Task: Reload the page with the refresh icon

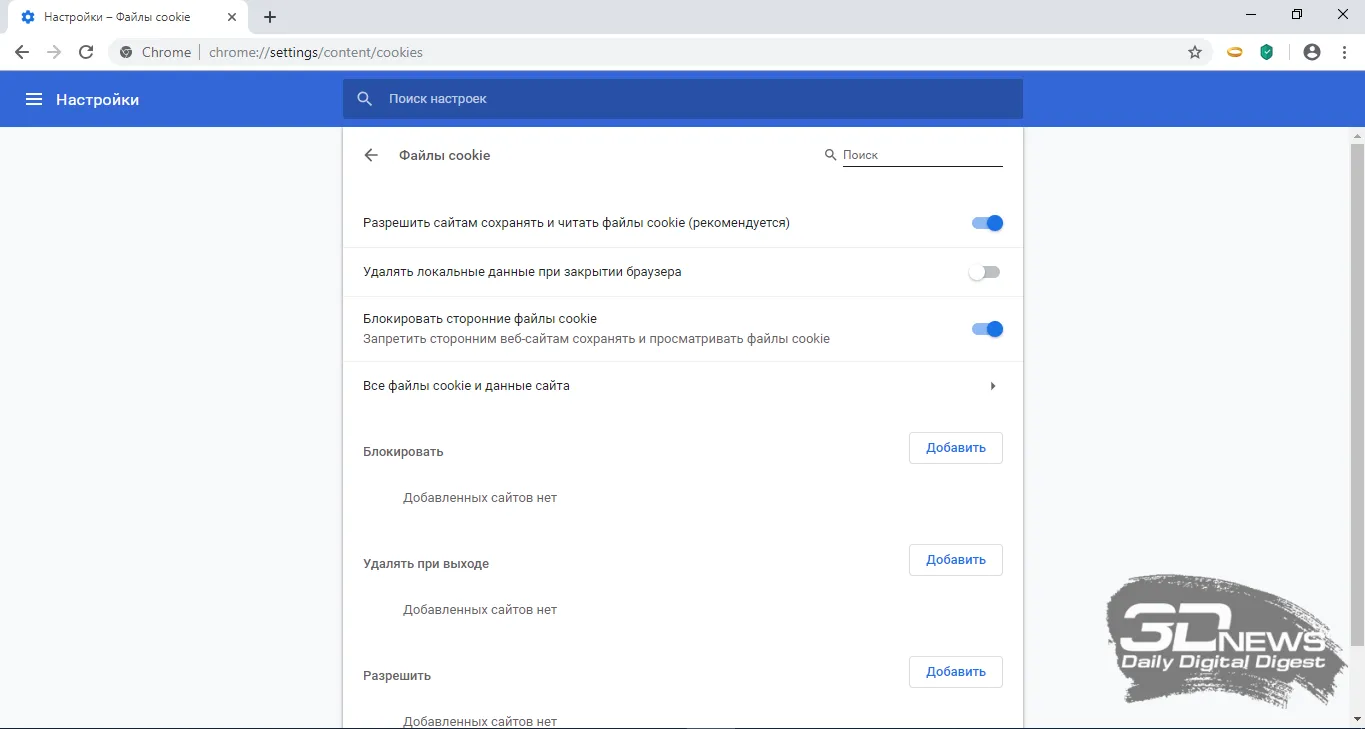Action: pos(86,52)
